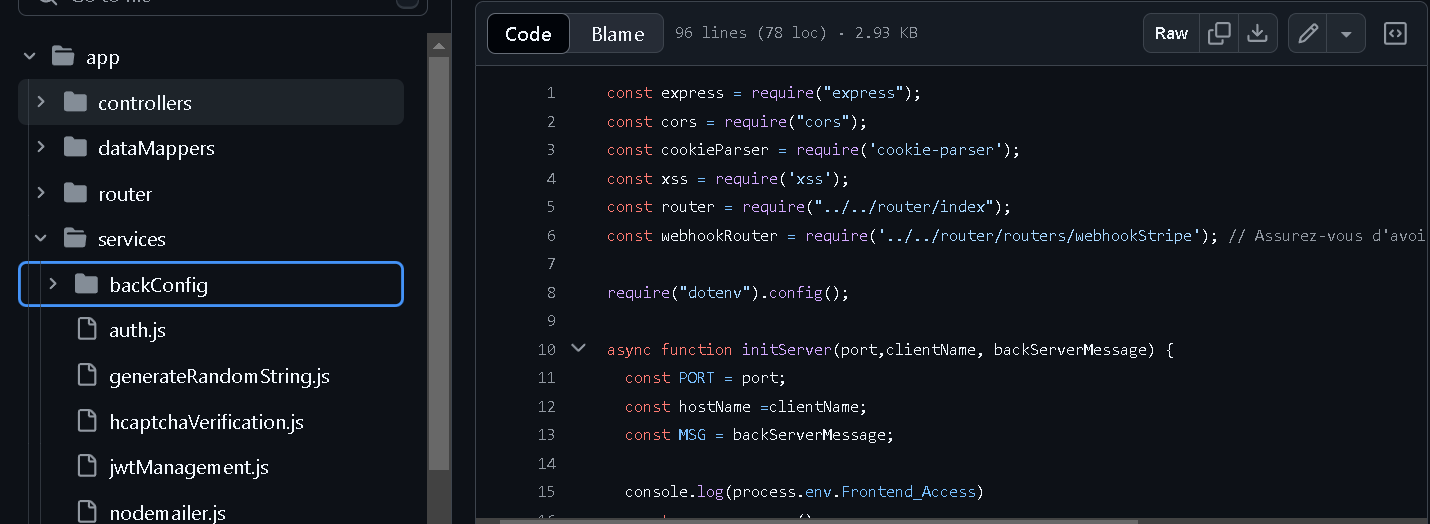Click webhookRouter variable on line 6

click(x=720, y=236)
